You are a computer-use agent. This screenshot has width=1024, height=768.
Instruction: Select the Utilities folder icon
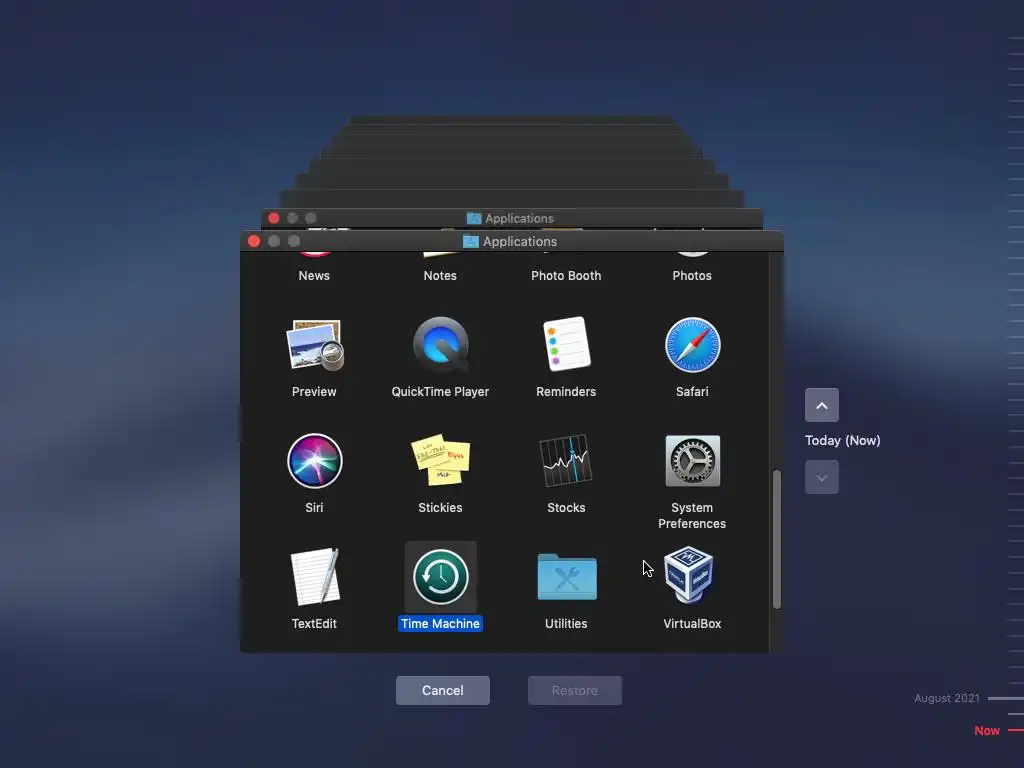click(567, 577)
